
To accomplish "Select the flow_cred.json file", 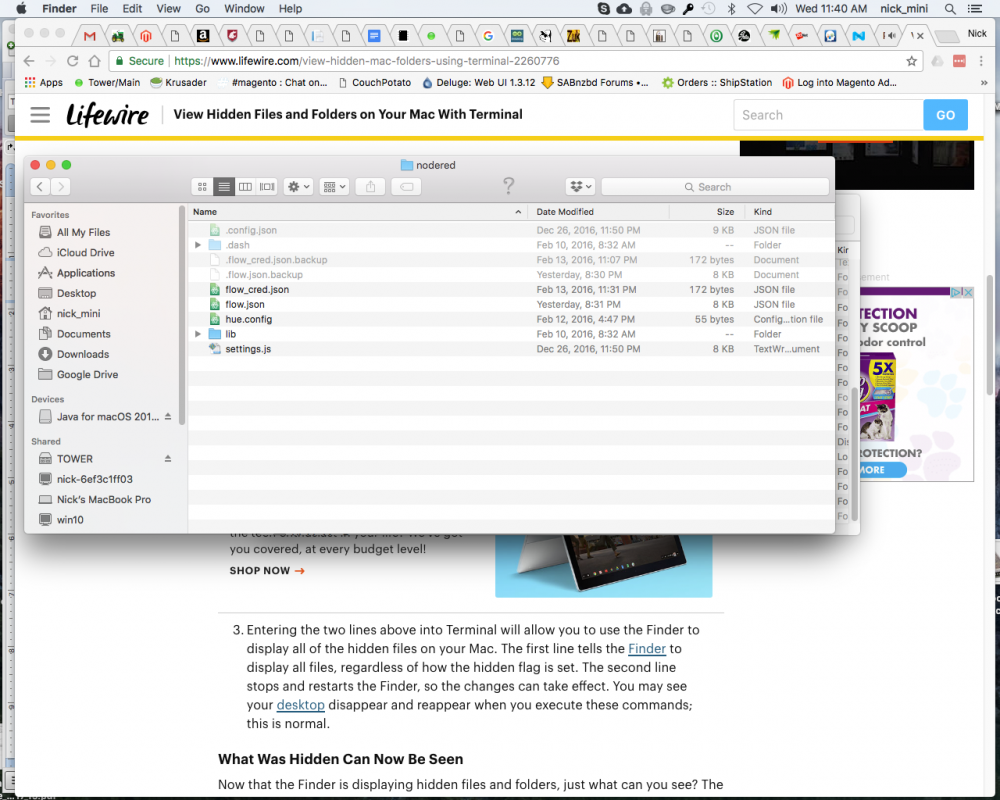I will point(511,290).
